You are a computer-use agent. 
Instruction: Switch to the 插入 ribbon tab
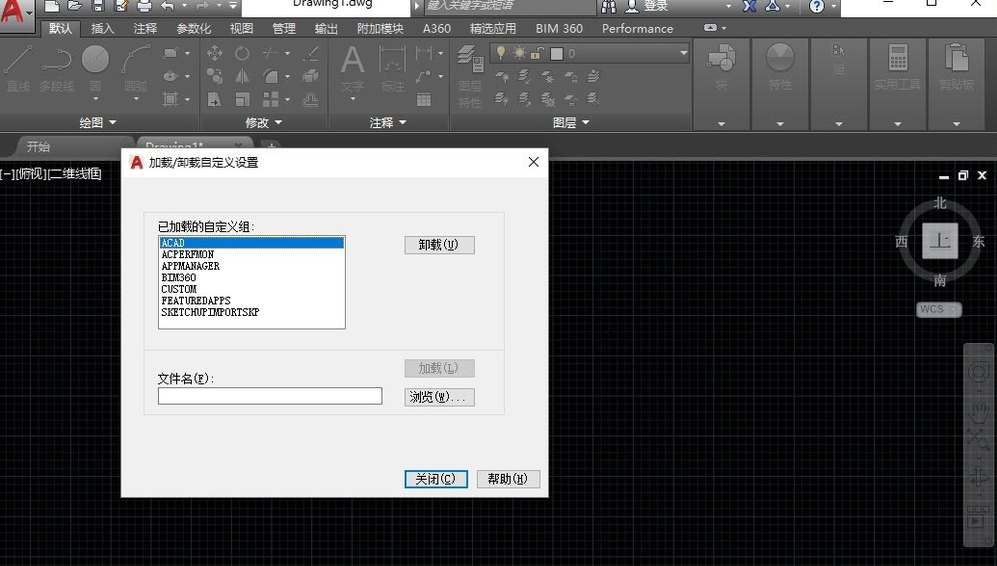tap(102, 29)
